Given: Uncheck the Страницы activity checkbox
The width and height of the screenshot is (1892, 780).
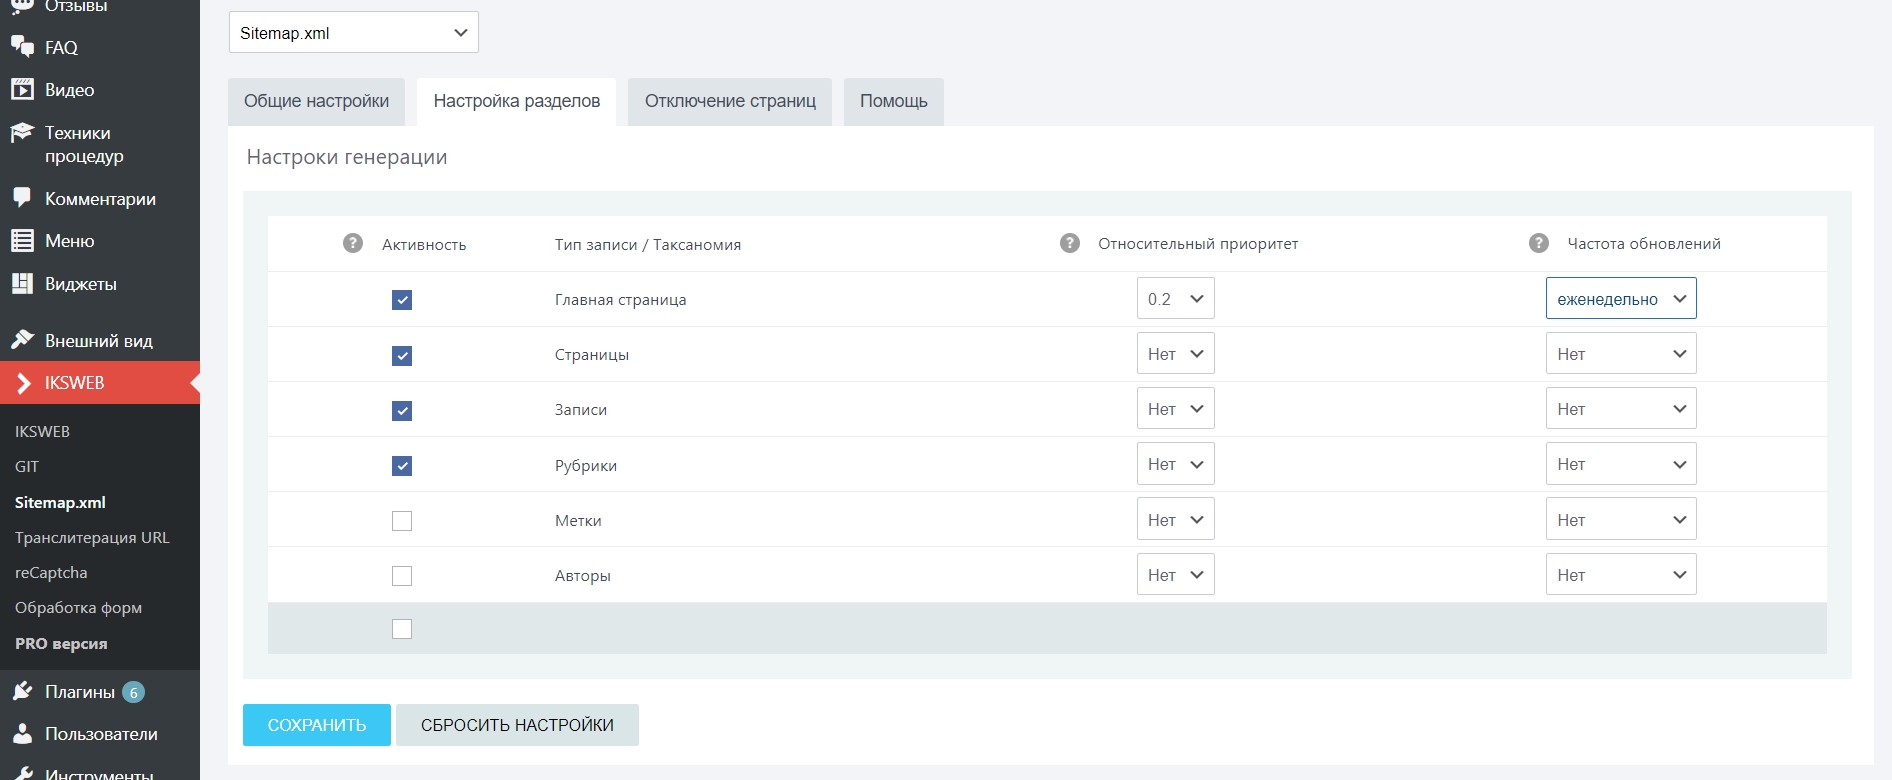Looking at the screenshot, I should [402, 355].
